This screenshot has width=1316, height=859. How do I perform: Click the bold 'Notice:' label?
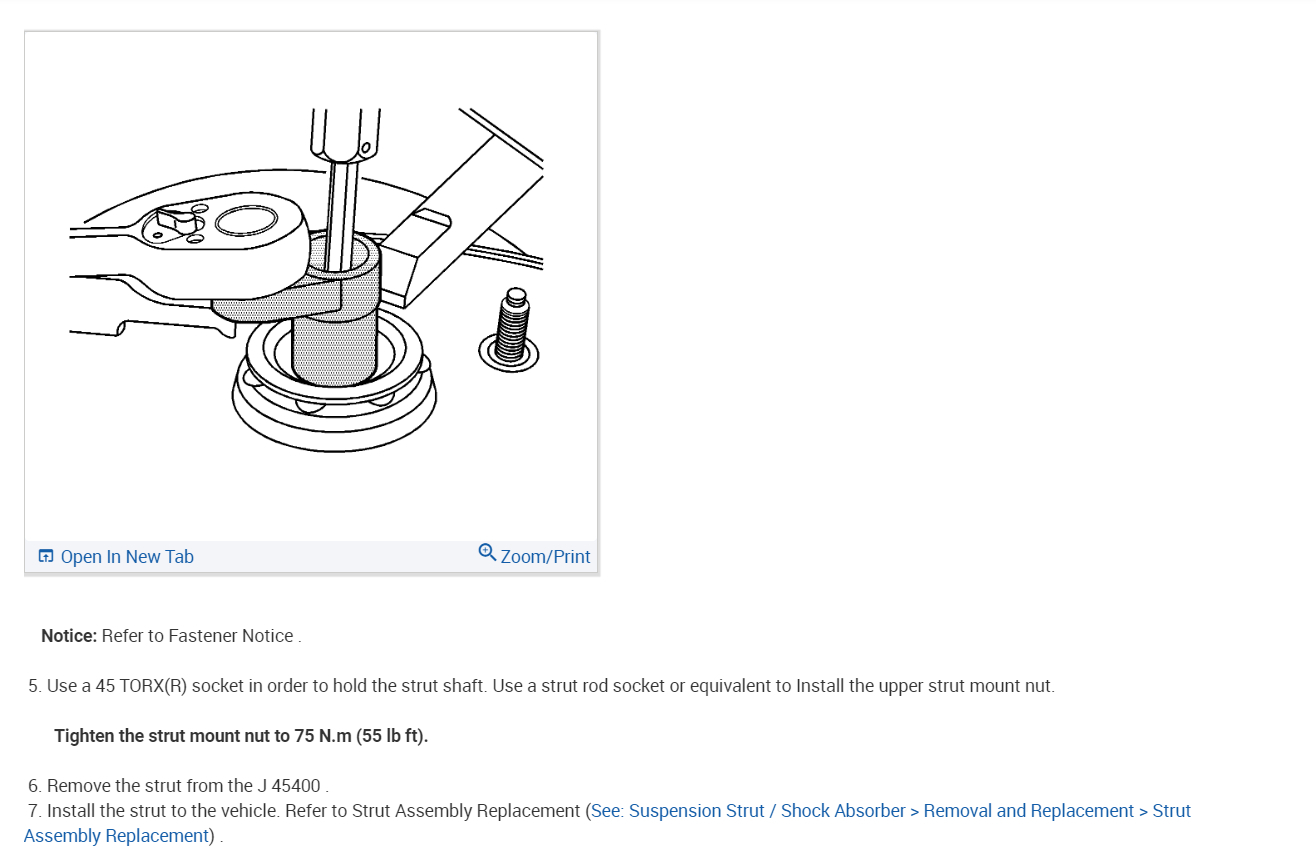click(x=69, y=636)
